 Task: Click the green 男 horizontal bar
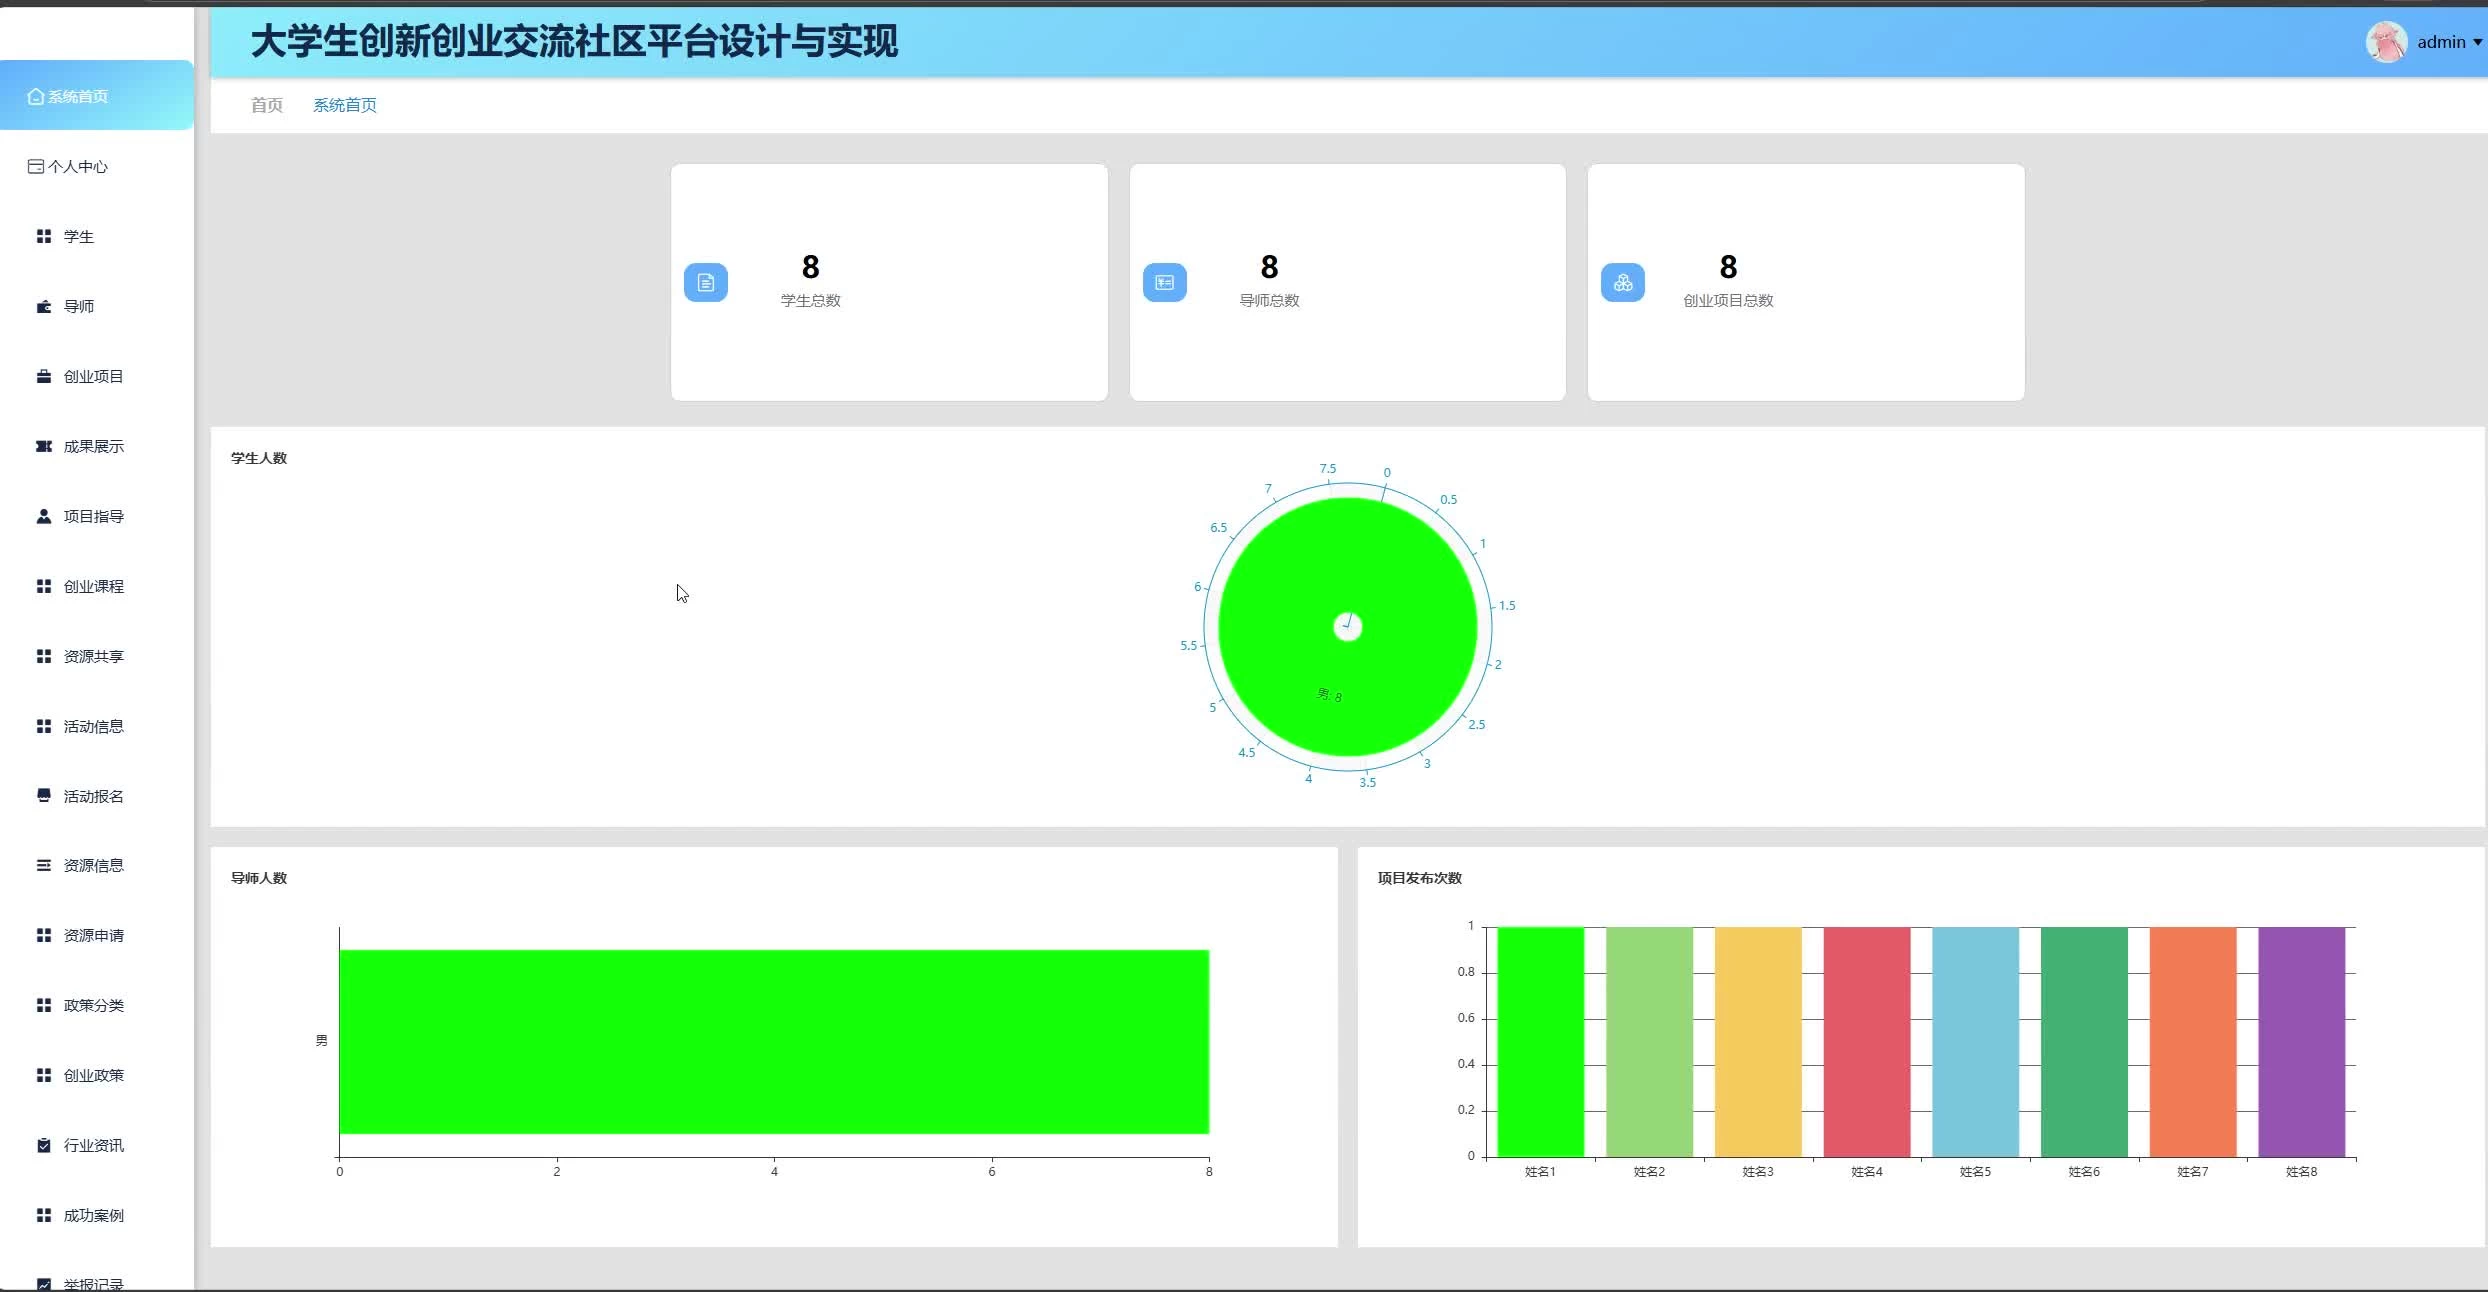point(774,1042)
